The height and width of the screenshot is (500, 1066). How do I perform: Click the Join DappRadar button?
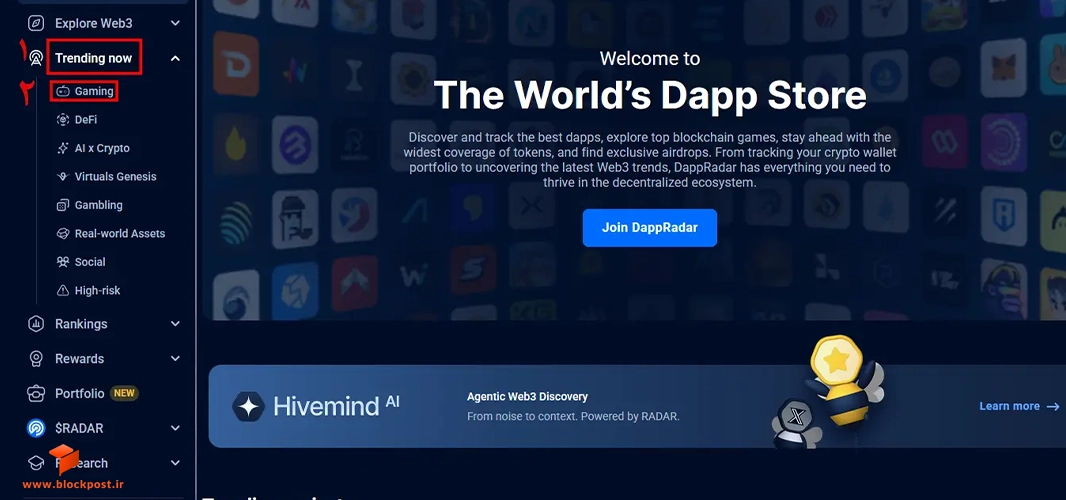coord(649,228)
